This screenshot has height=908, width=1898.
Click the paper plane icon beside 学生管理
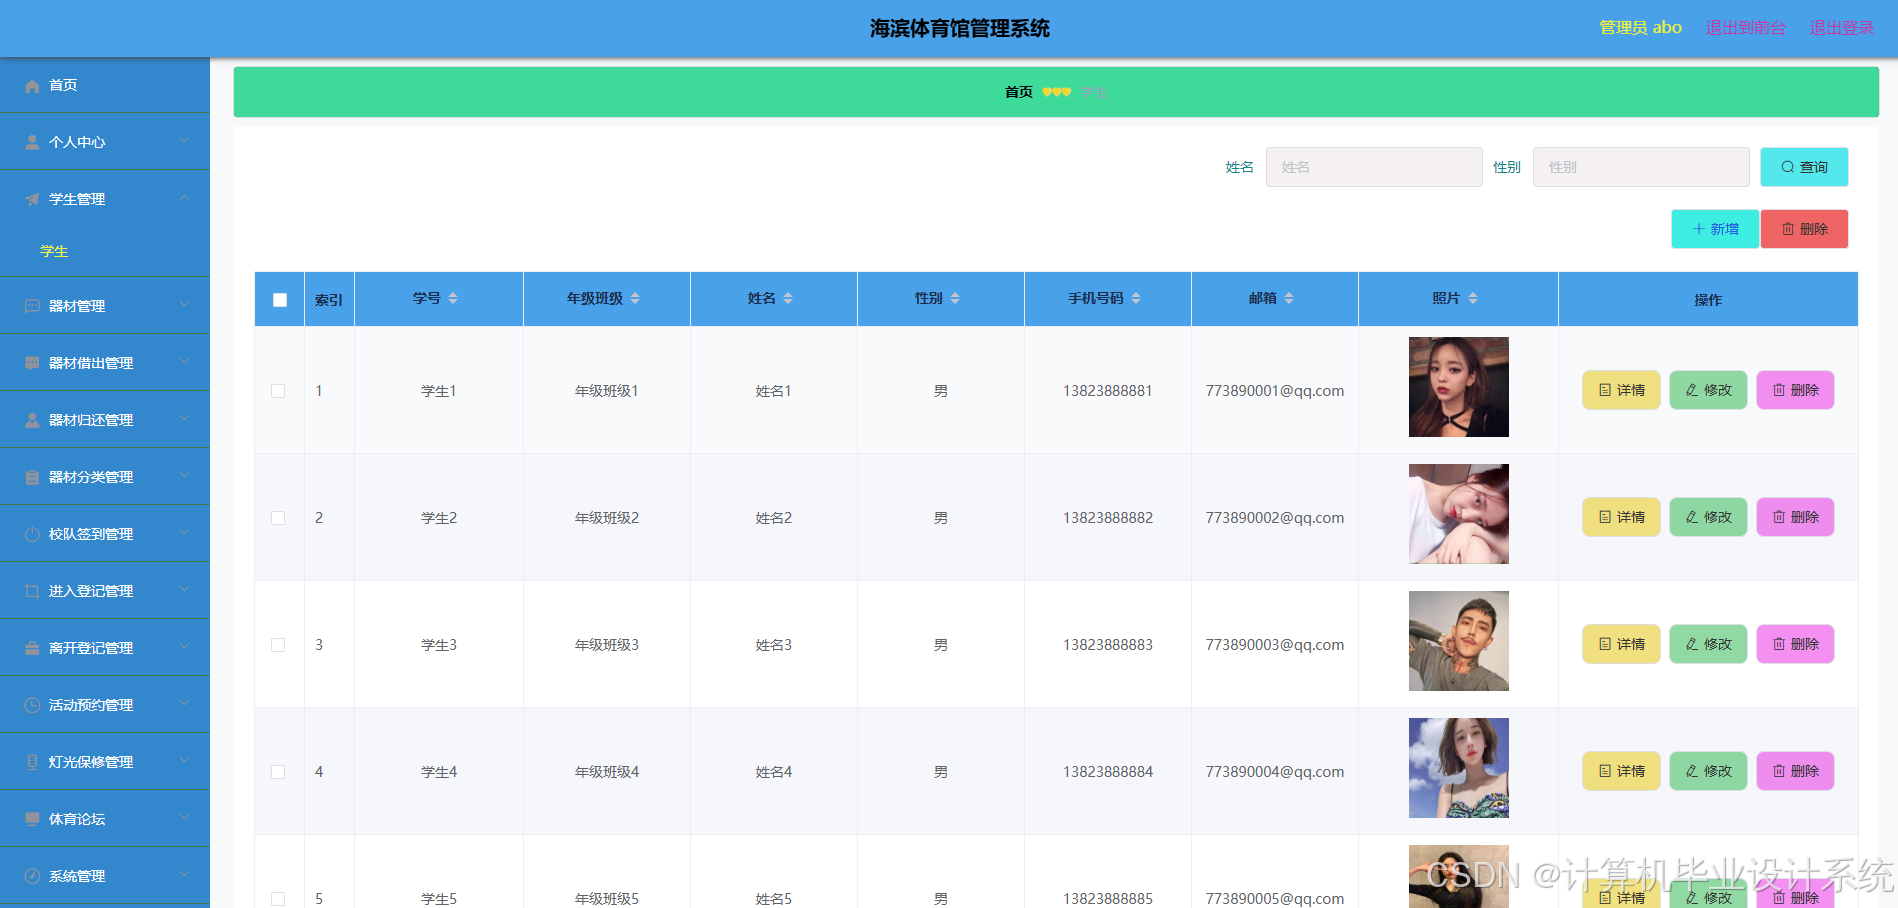tap(32, 200)
